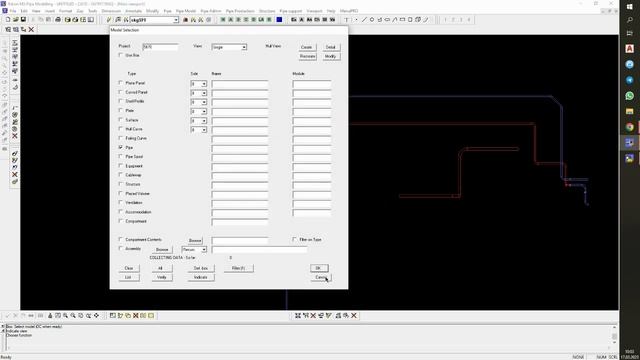This screenshot has height=360, width=640.
Task: Select the Circle drawing tool icon
Action: (x=372, y=20)
